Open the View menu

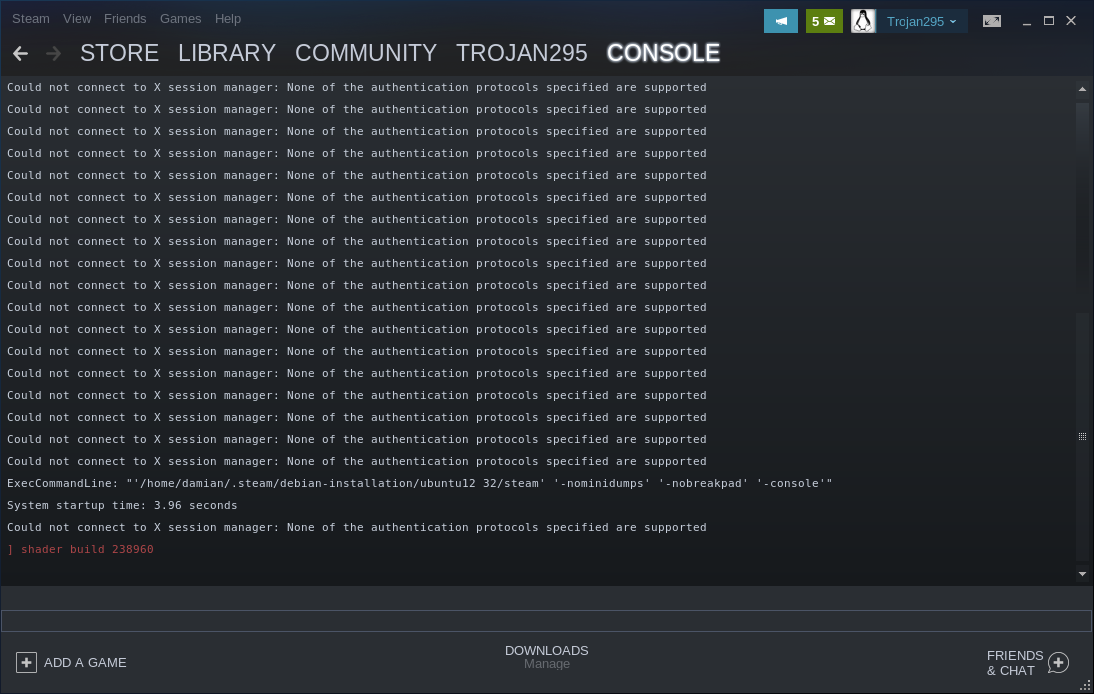(x=77, y=19)
